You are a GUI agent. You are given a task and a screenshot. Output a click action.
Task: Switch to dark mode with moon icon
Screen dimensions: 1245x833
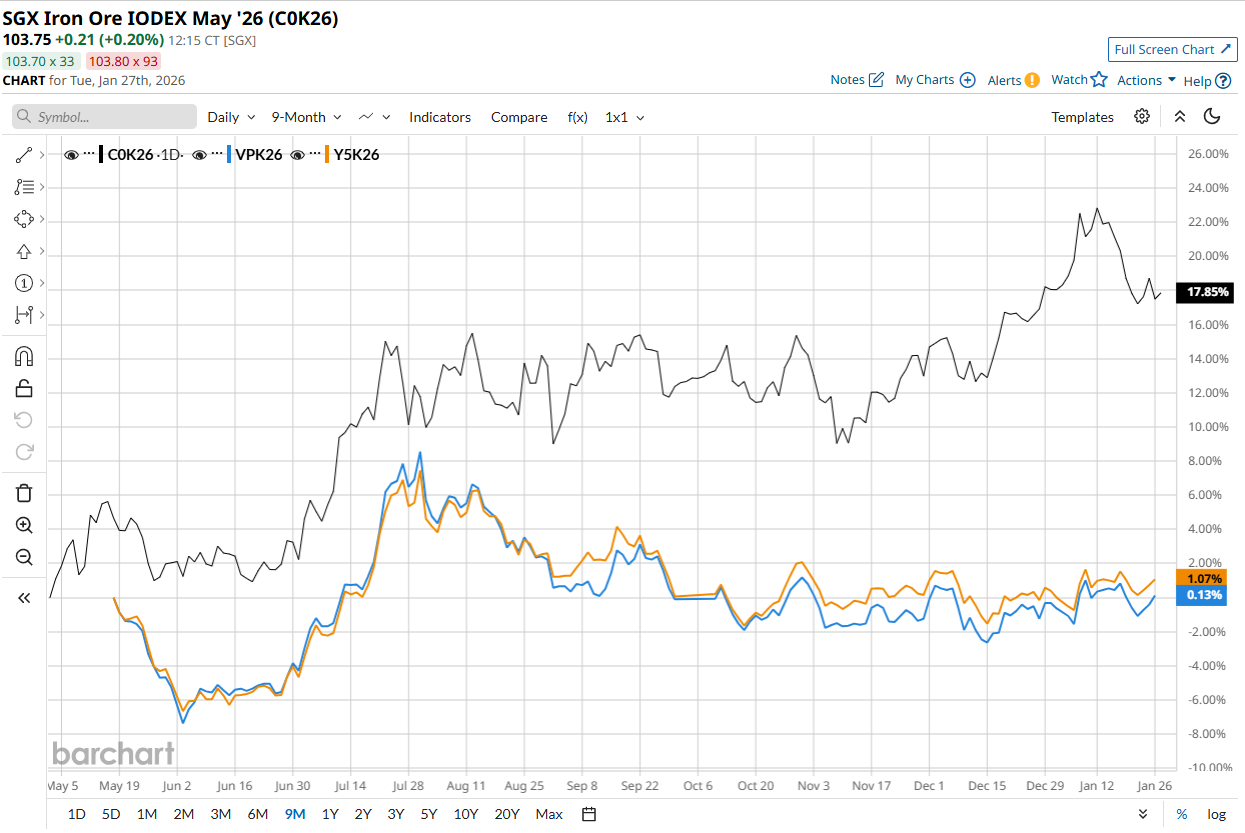(x=1212, y=117)
